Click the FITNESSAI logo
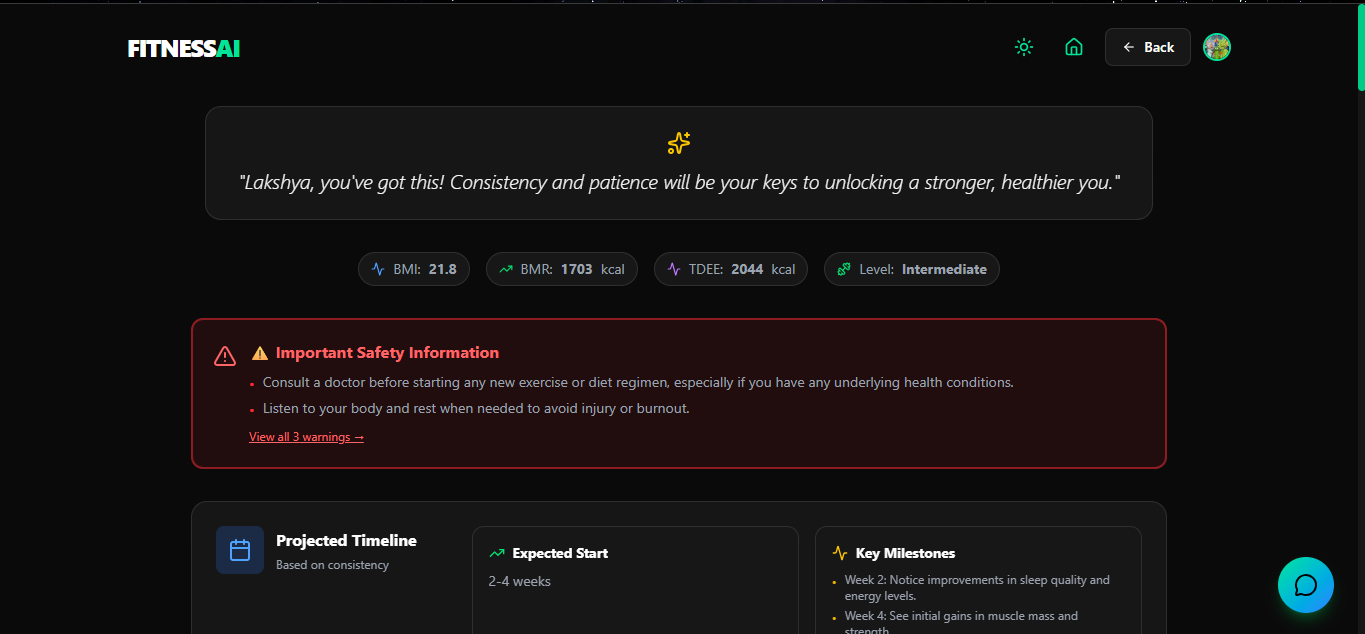The image size is (1365, 634). point(184,48)
